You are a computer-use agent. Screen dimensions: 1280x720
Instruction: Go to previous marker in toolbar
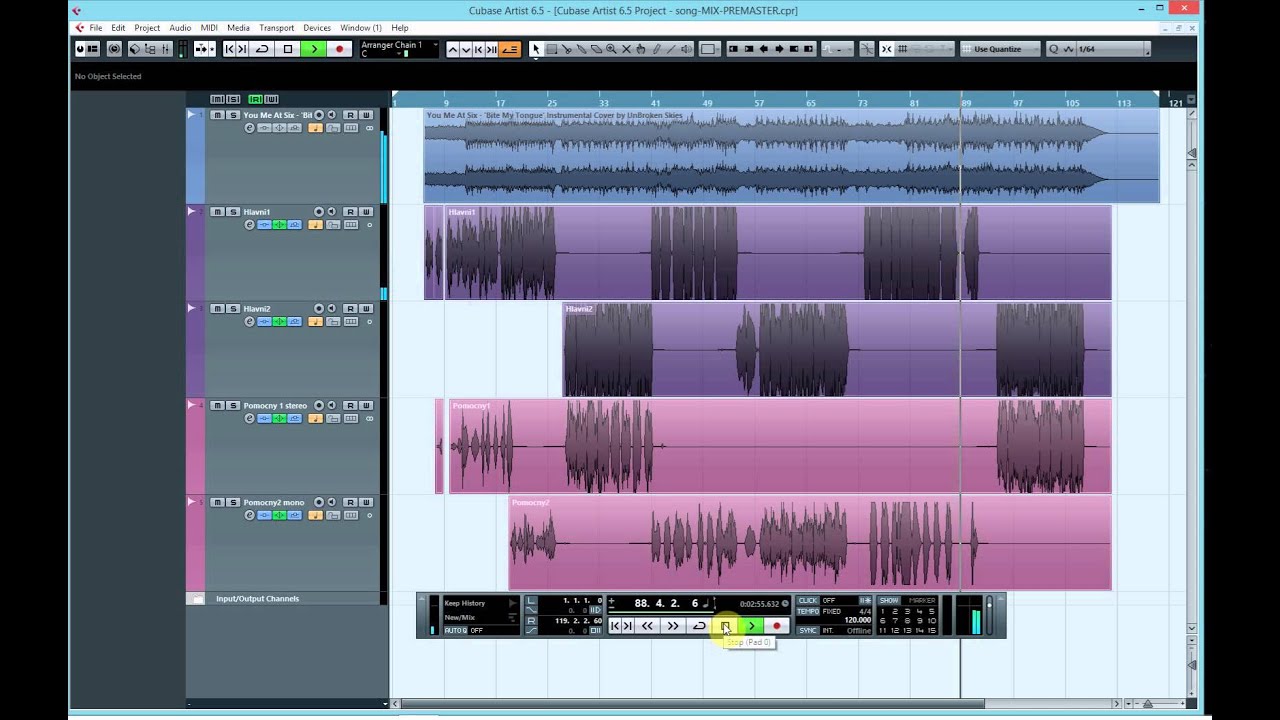[229, 49]
